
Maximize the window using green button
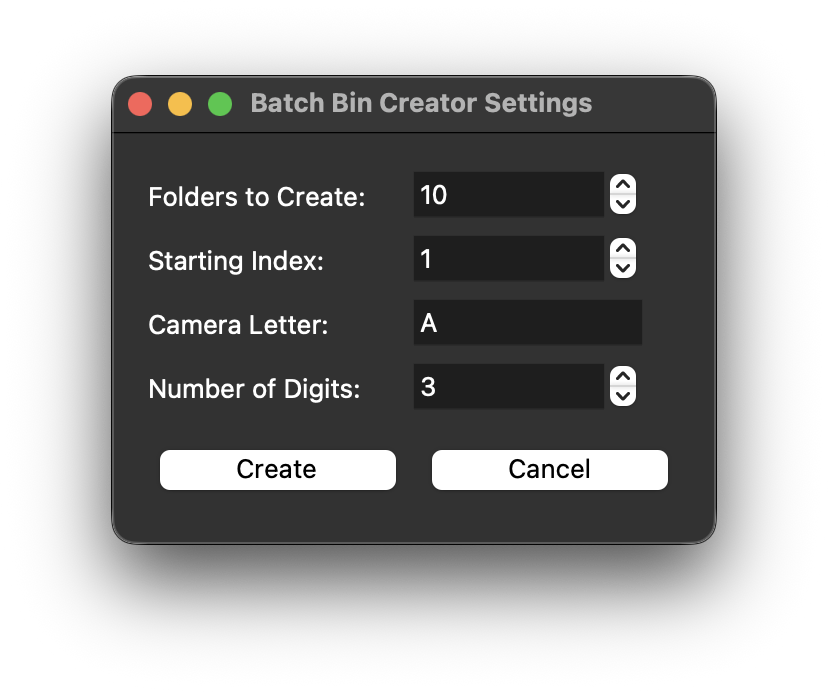[220, 104]
